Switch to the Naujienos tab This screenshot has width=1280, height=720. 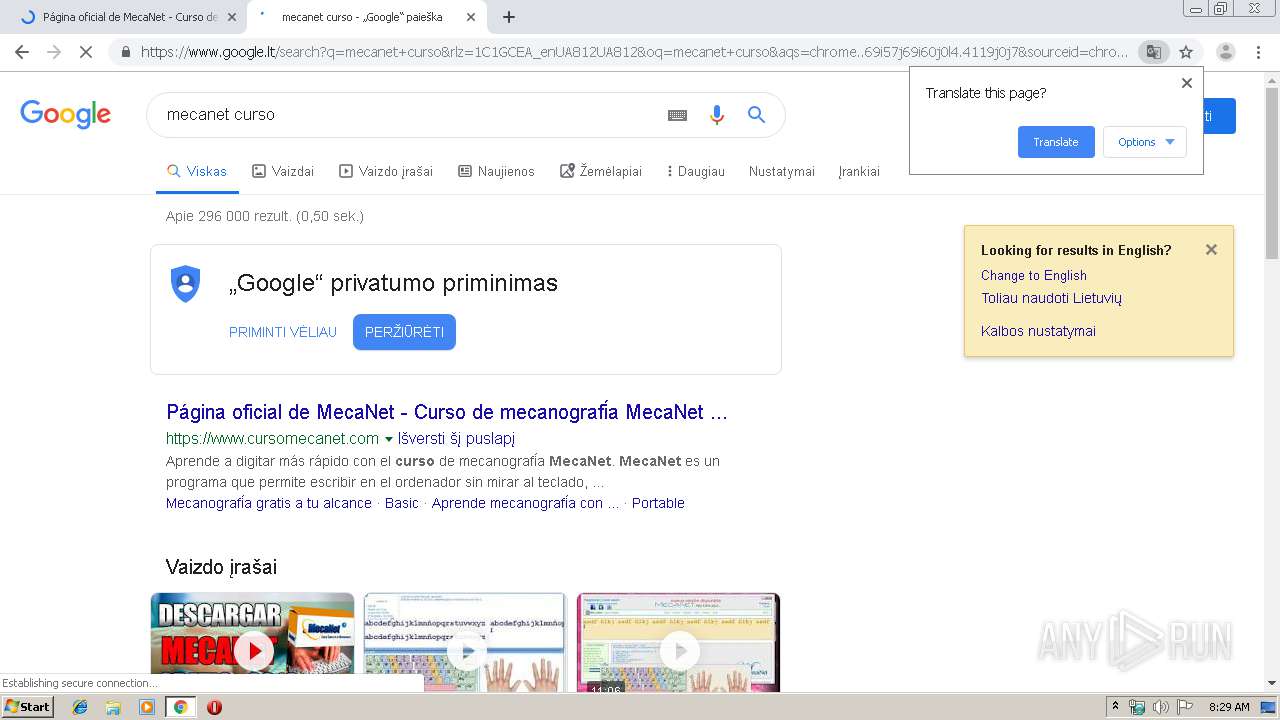pos(496,171)
